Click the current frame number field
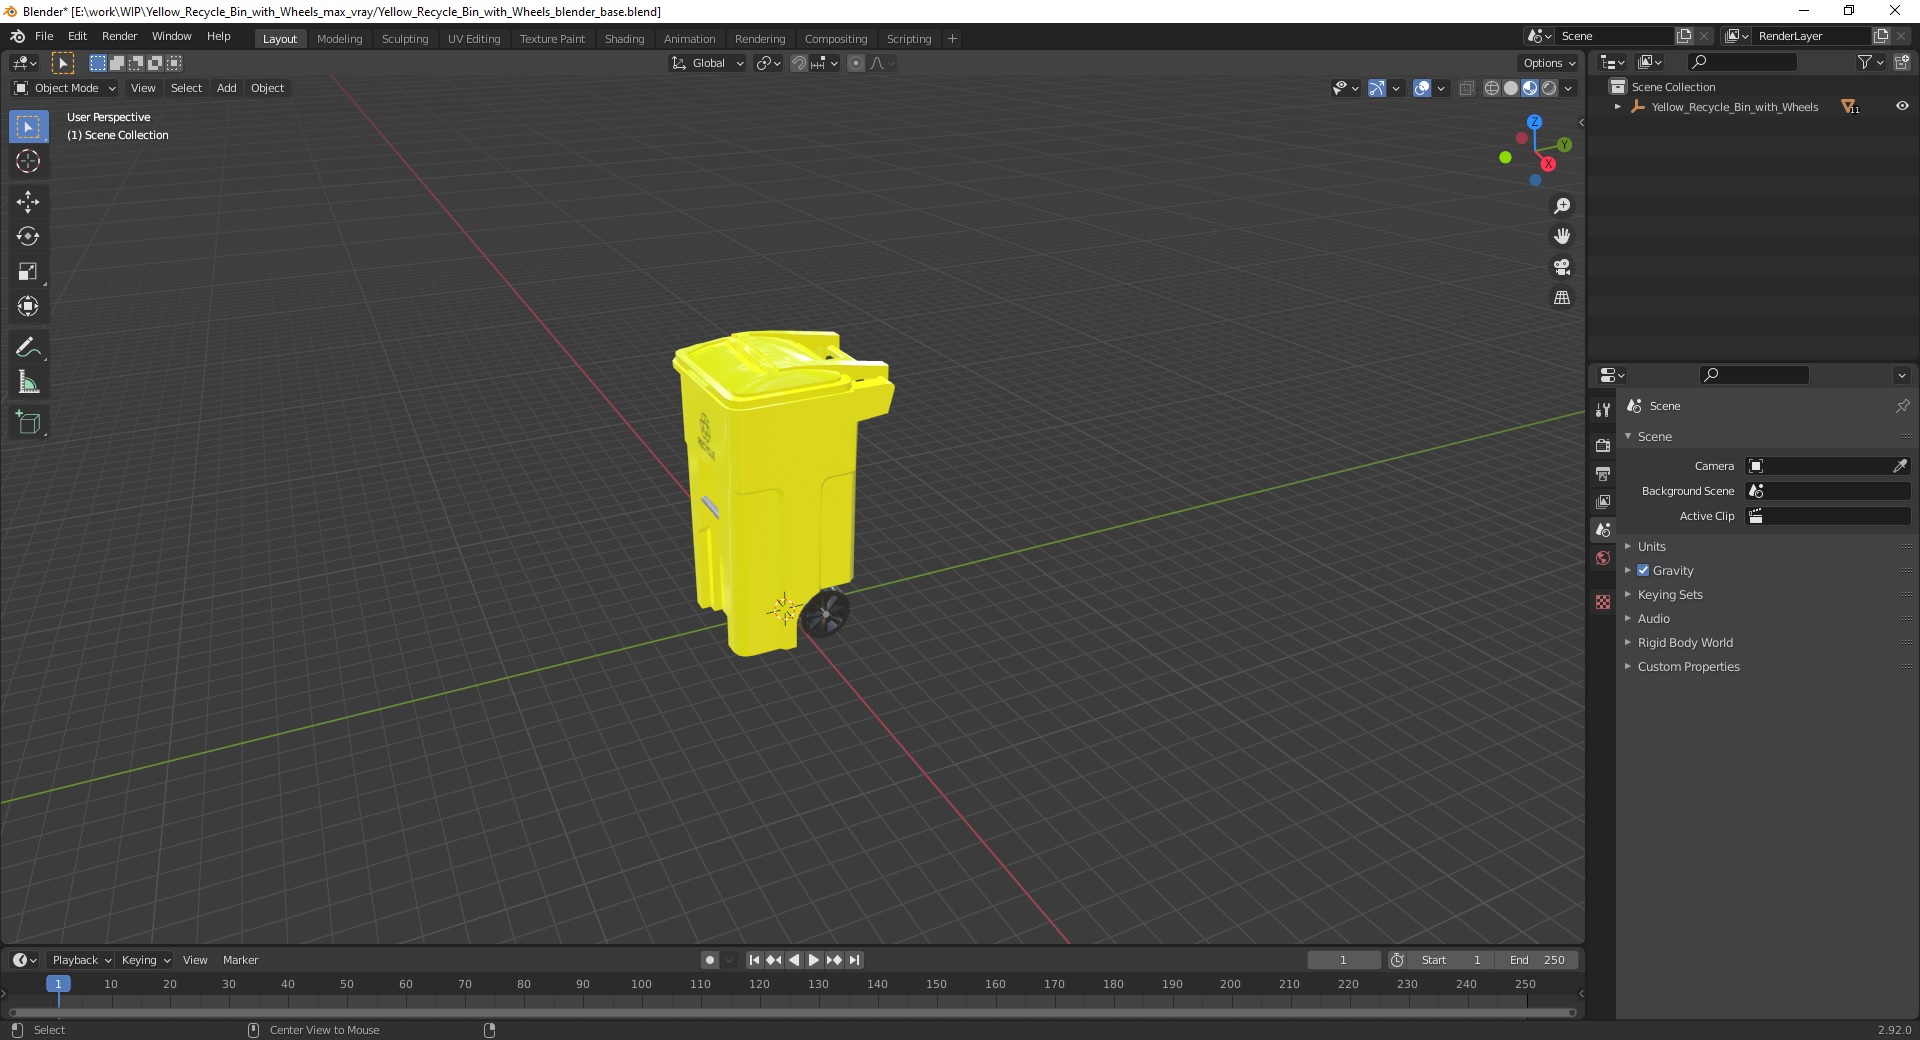Screen dimensions: 1920x1040 (1343, 960)
